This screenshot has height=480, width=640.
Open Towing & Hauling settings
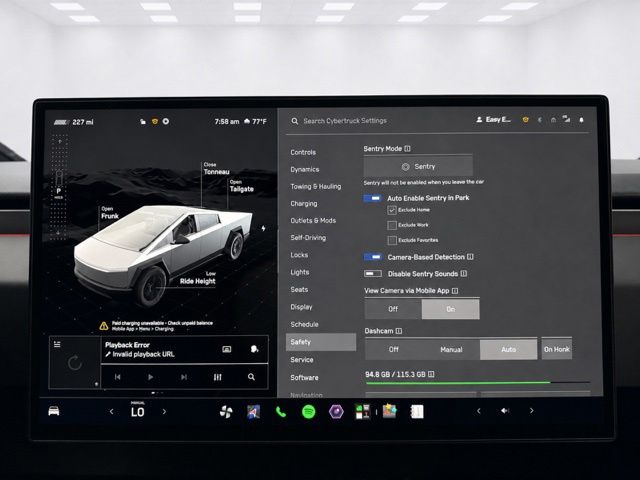(316, 187)
